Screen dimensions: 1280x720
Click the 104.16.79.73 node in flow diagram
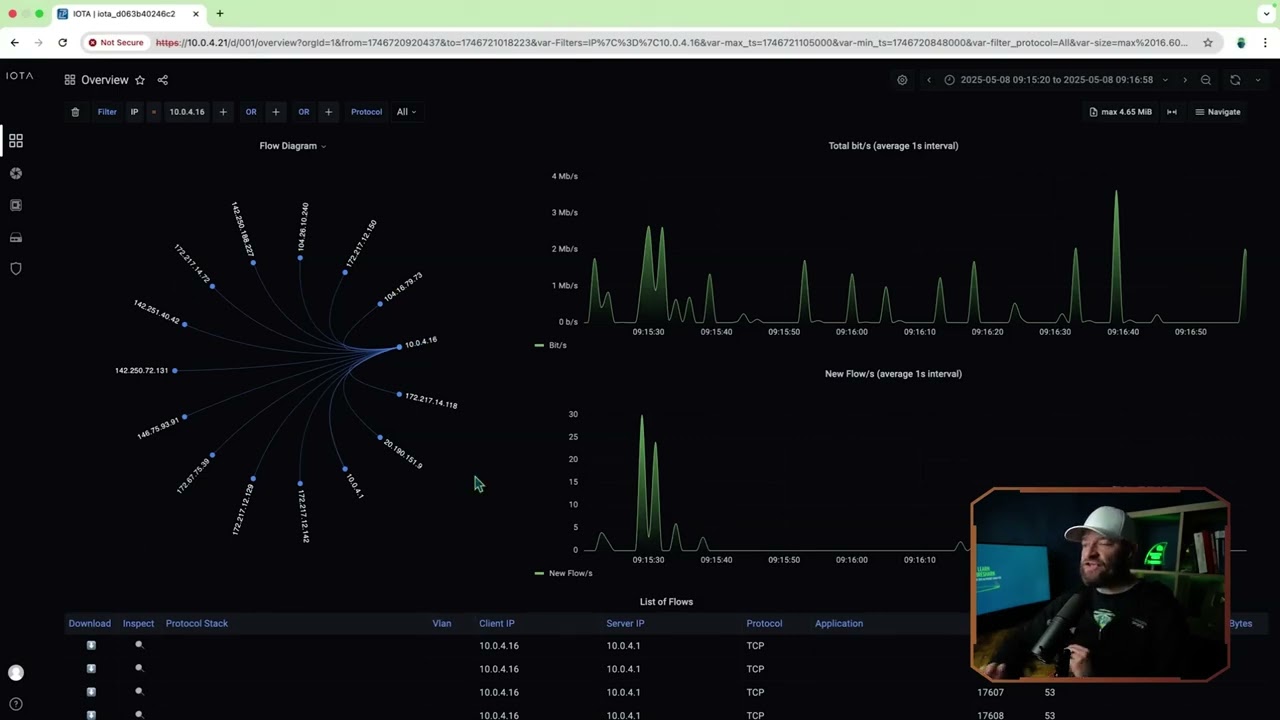tap(380, 304)
